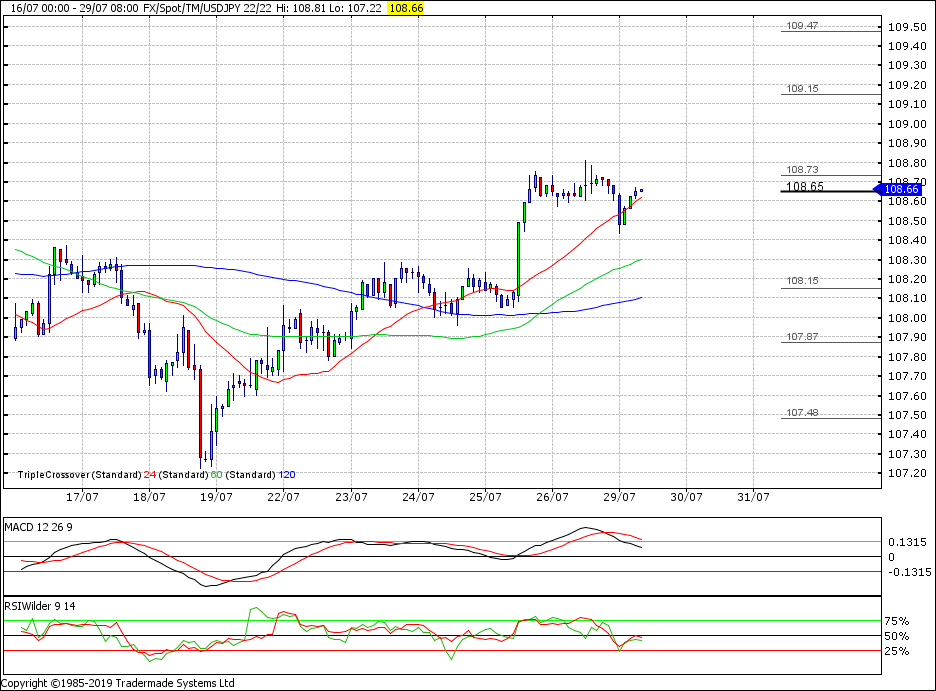Select the 109.47 resistance level label
Screen dimensions: 936x691
802,26
